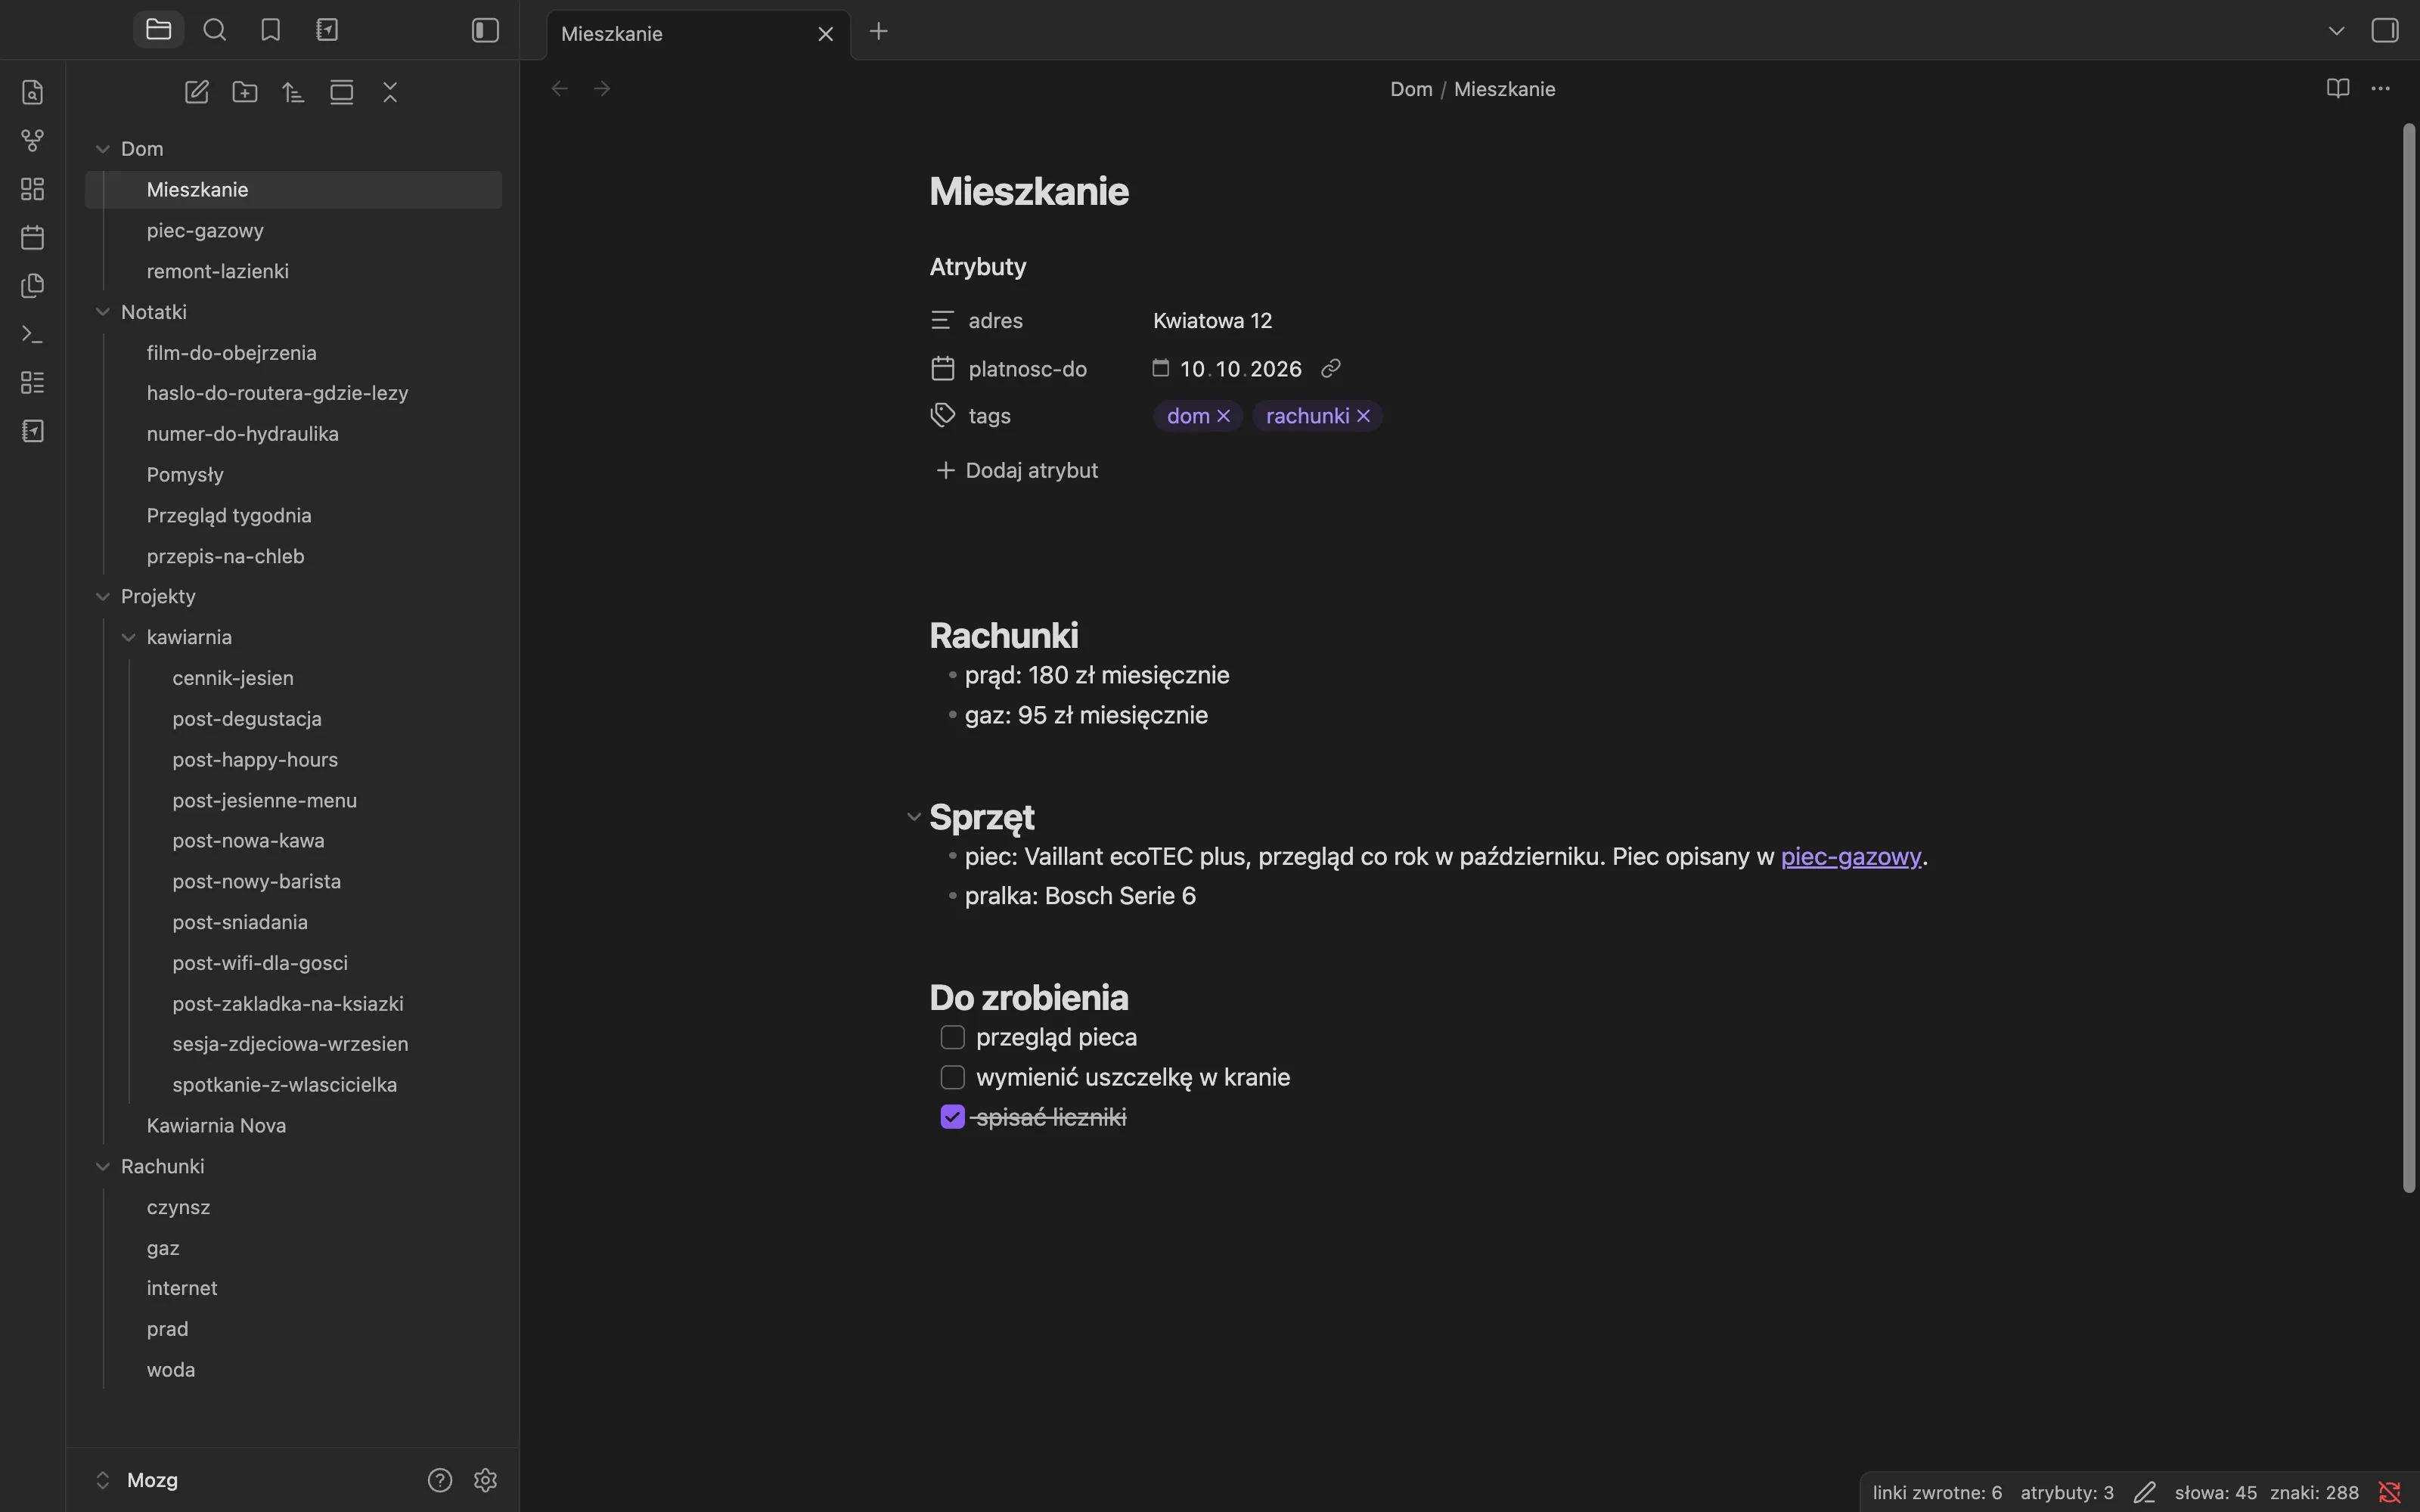The width and height of the screenshot is (2420, 1512).
Task: Click the new note pencil icon
Action: 196,92
